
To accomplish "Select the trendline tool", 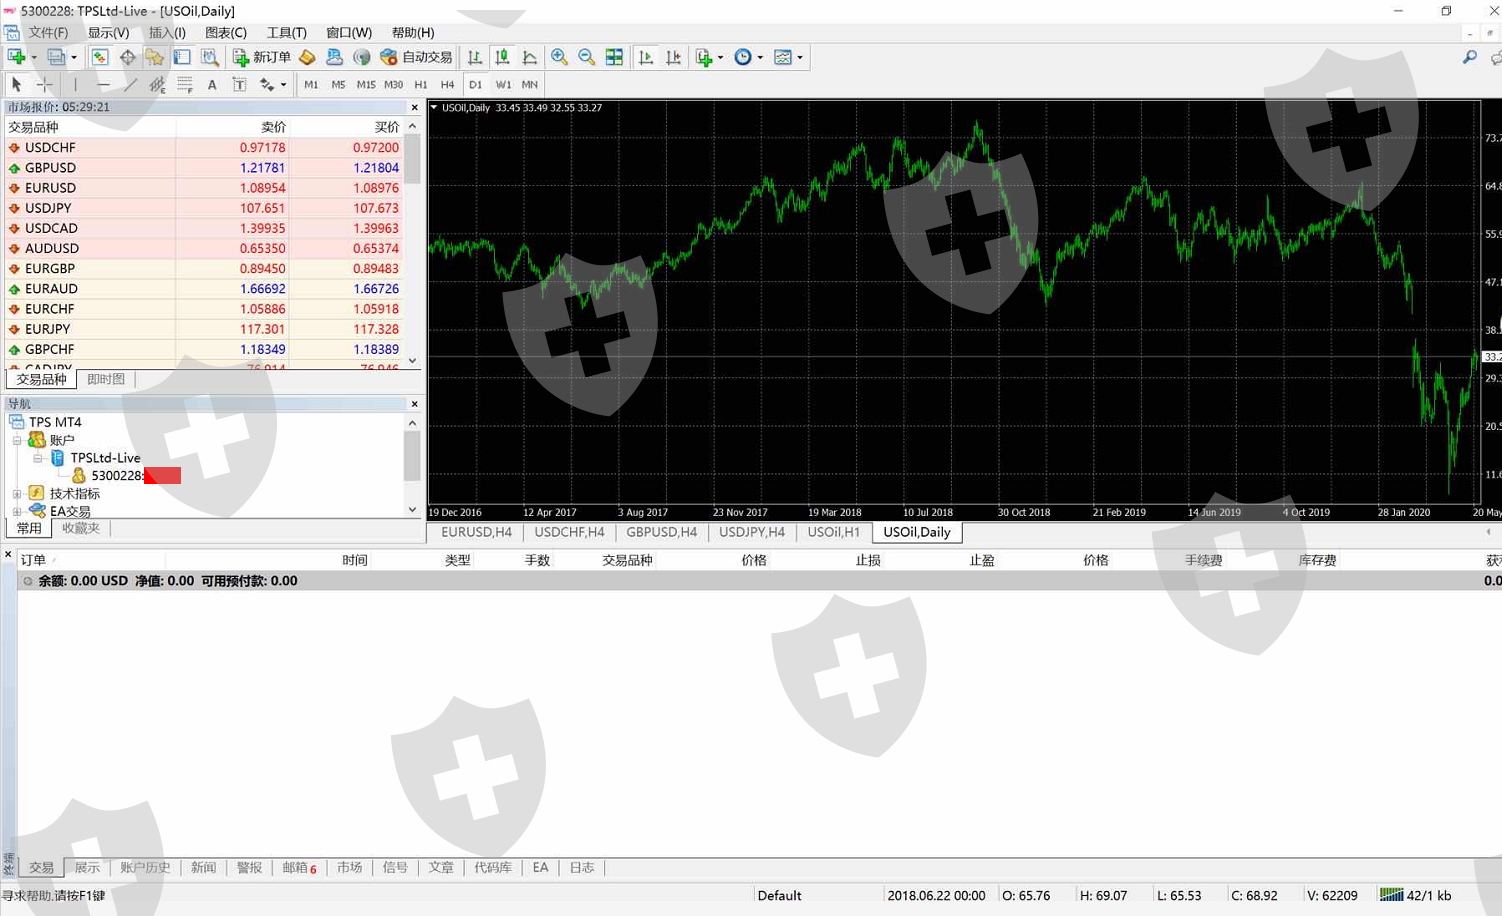I will (130, 85).
